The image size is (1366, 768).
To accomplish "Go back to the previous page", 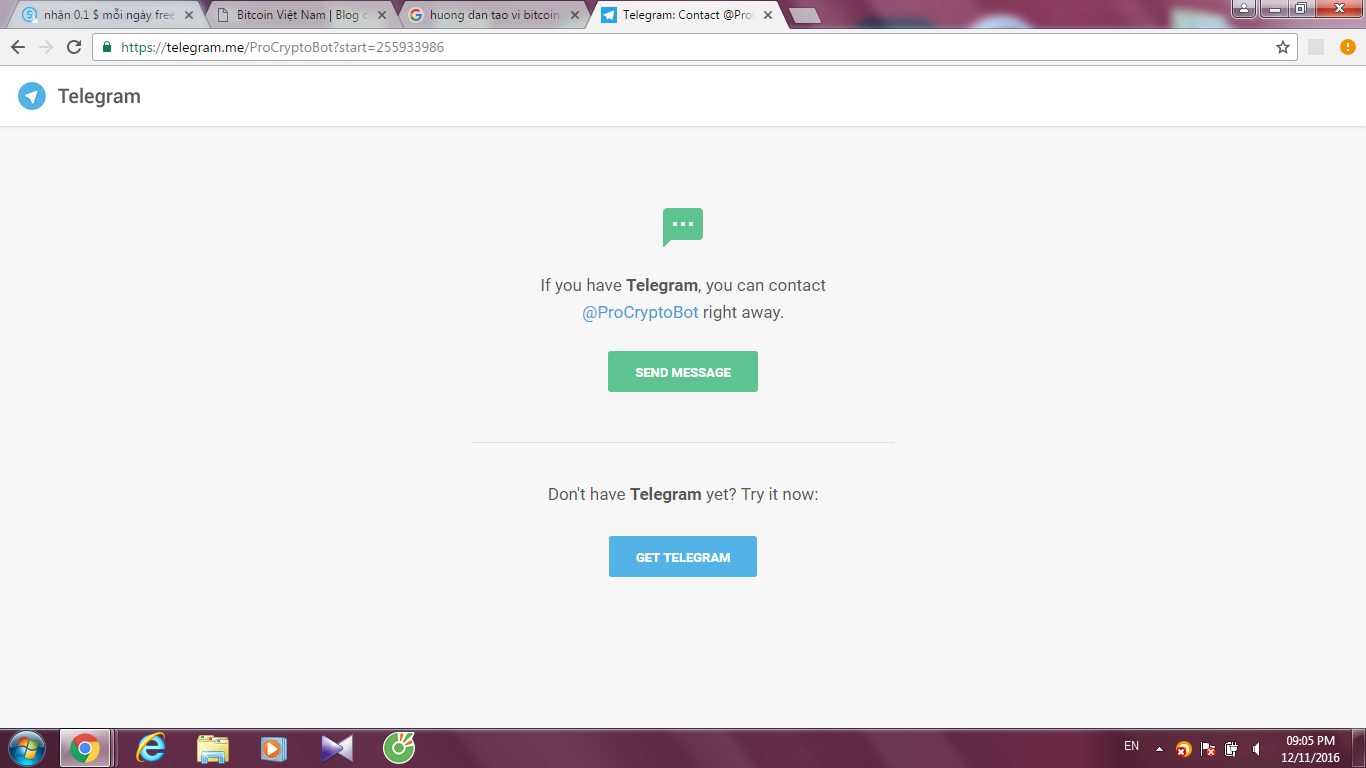I will 18,47.
